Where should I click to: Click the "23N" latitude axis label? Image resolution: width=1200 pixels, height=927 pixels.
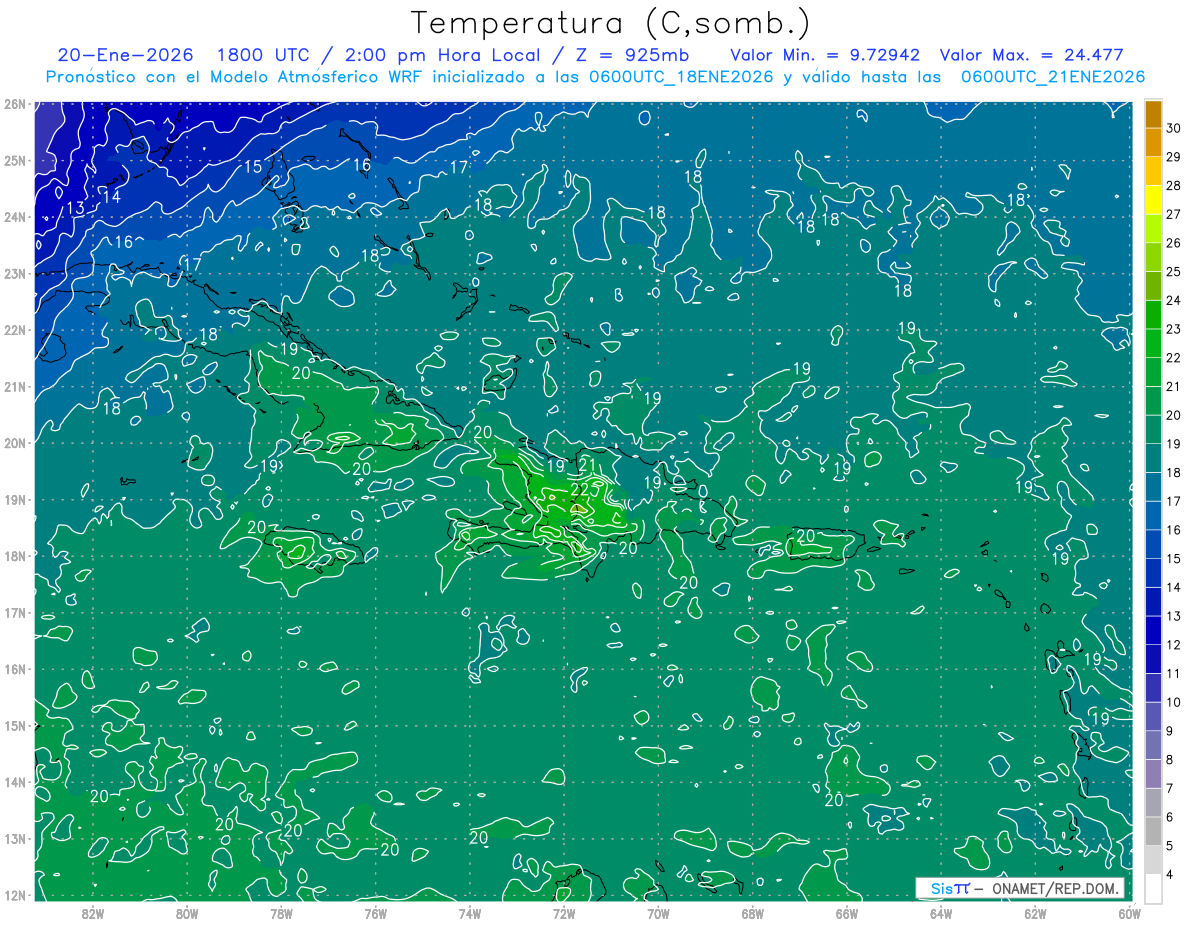point(14,273)
